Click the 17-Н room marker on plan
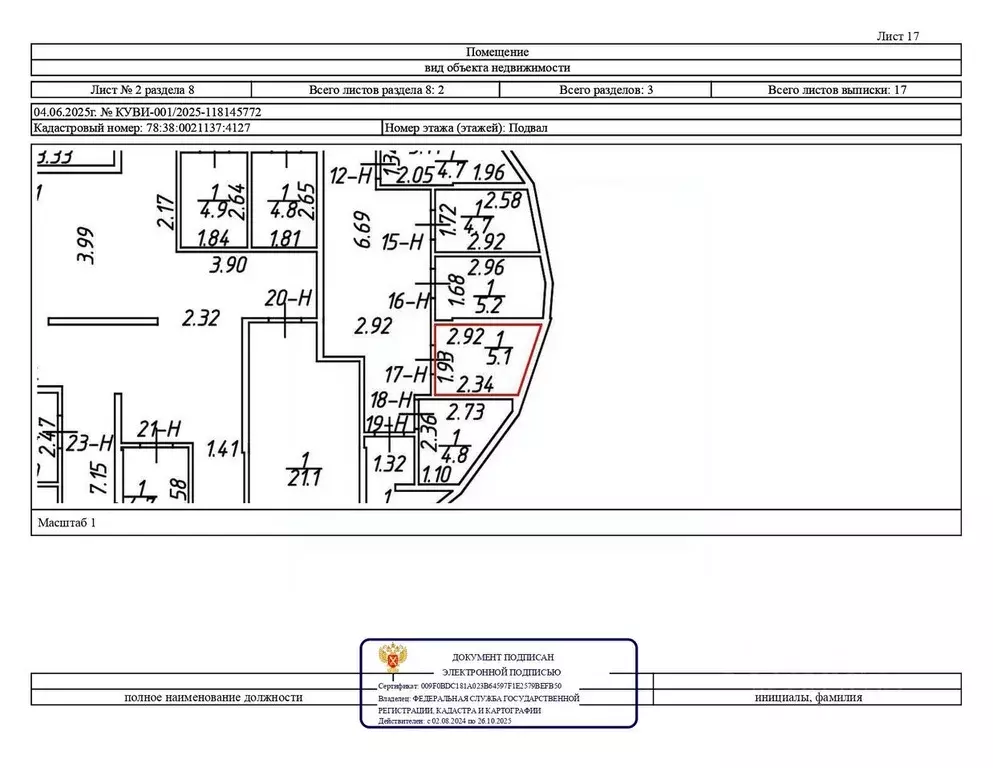 (x=406, y=374)
